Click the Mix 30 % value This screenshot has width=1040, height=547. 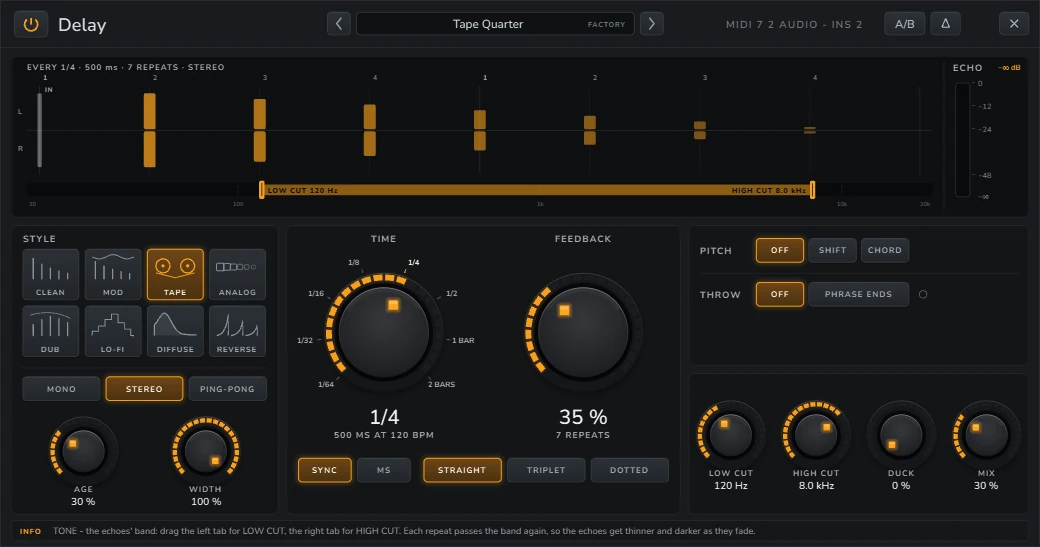click(x=986, y=485)
